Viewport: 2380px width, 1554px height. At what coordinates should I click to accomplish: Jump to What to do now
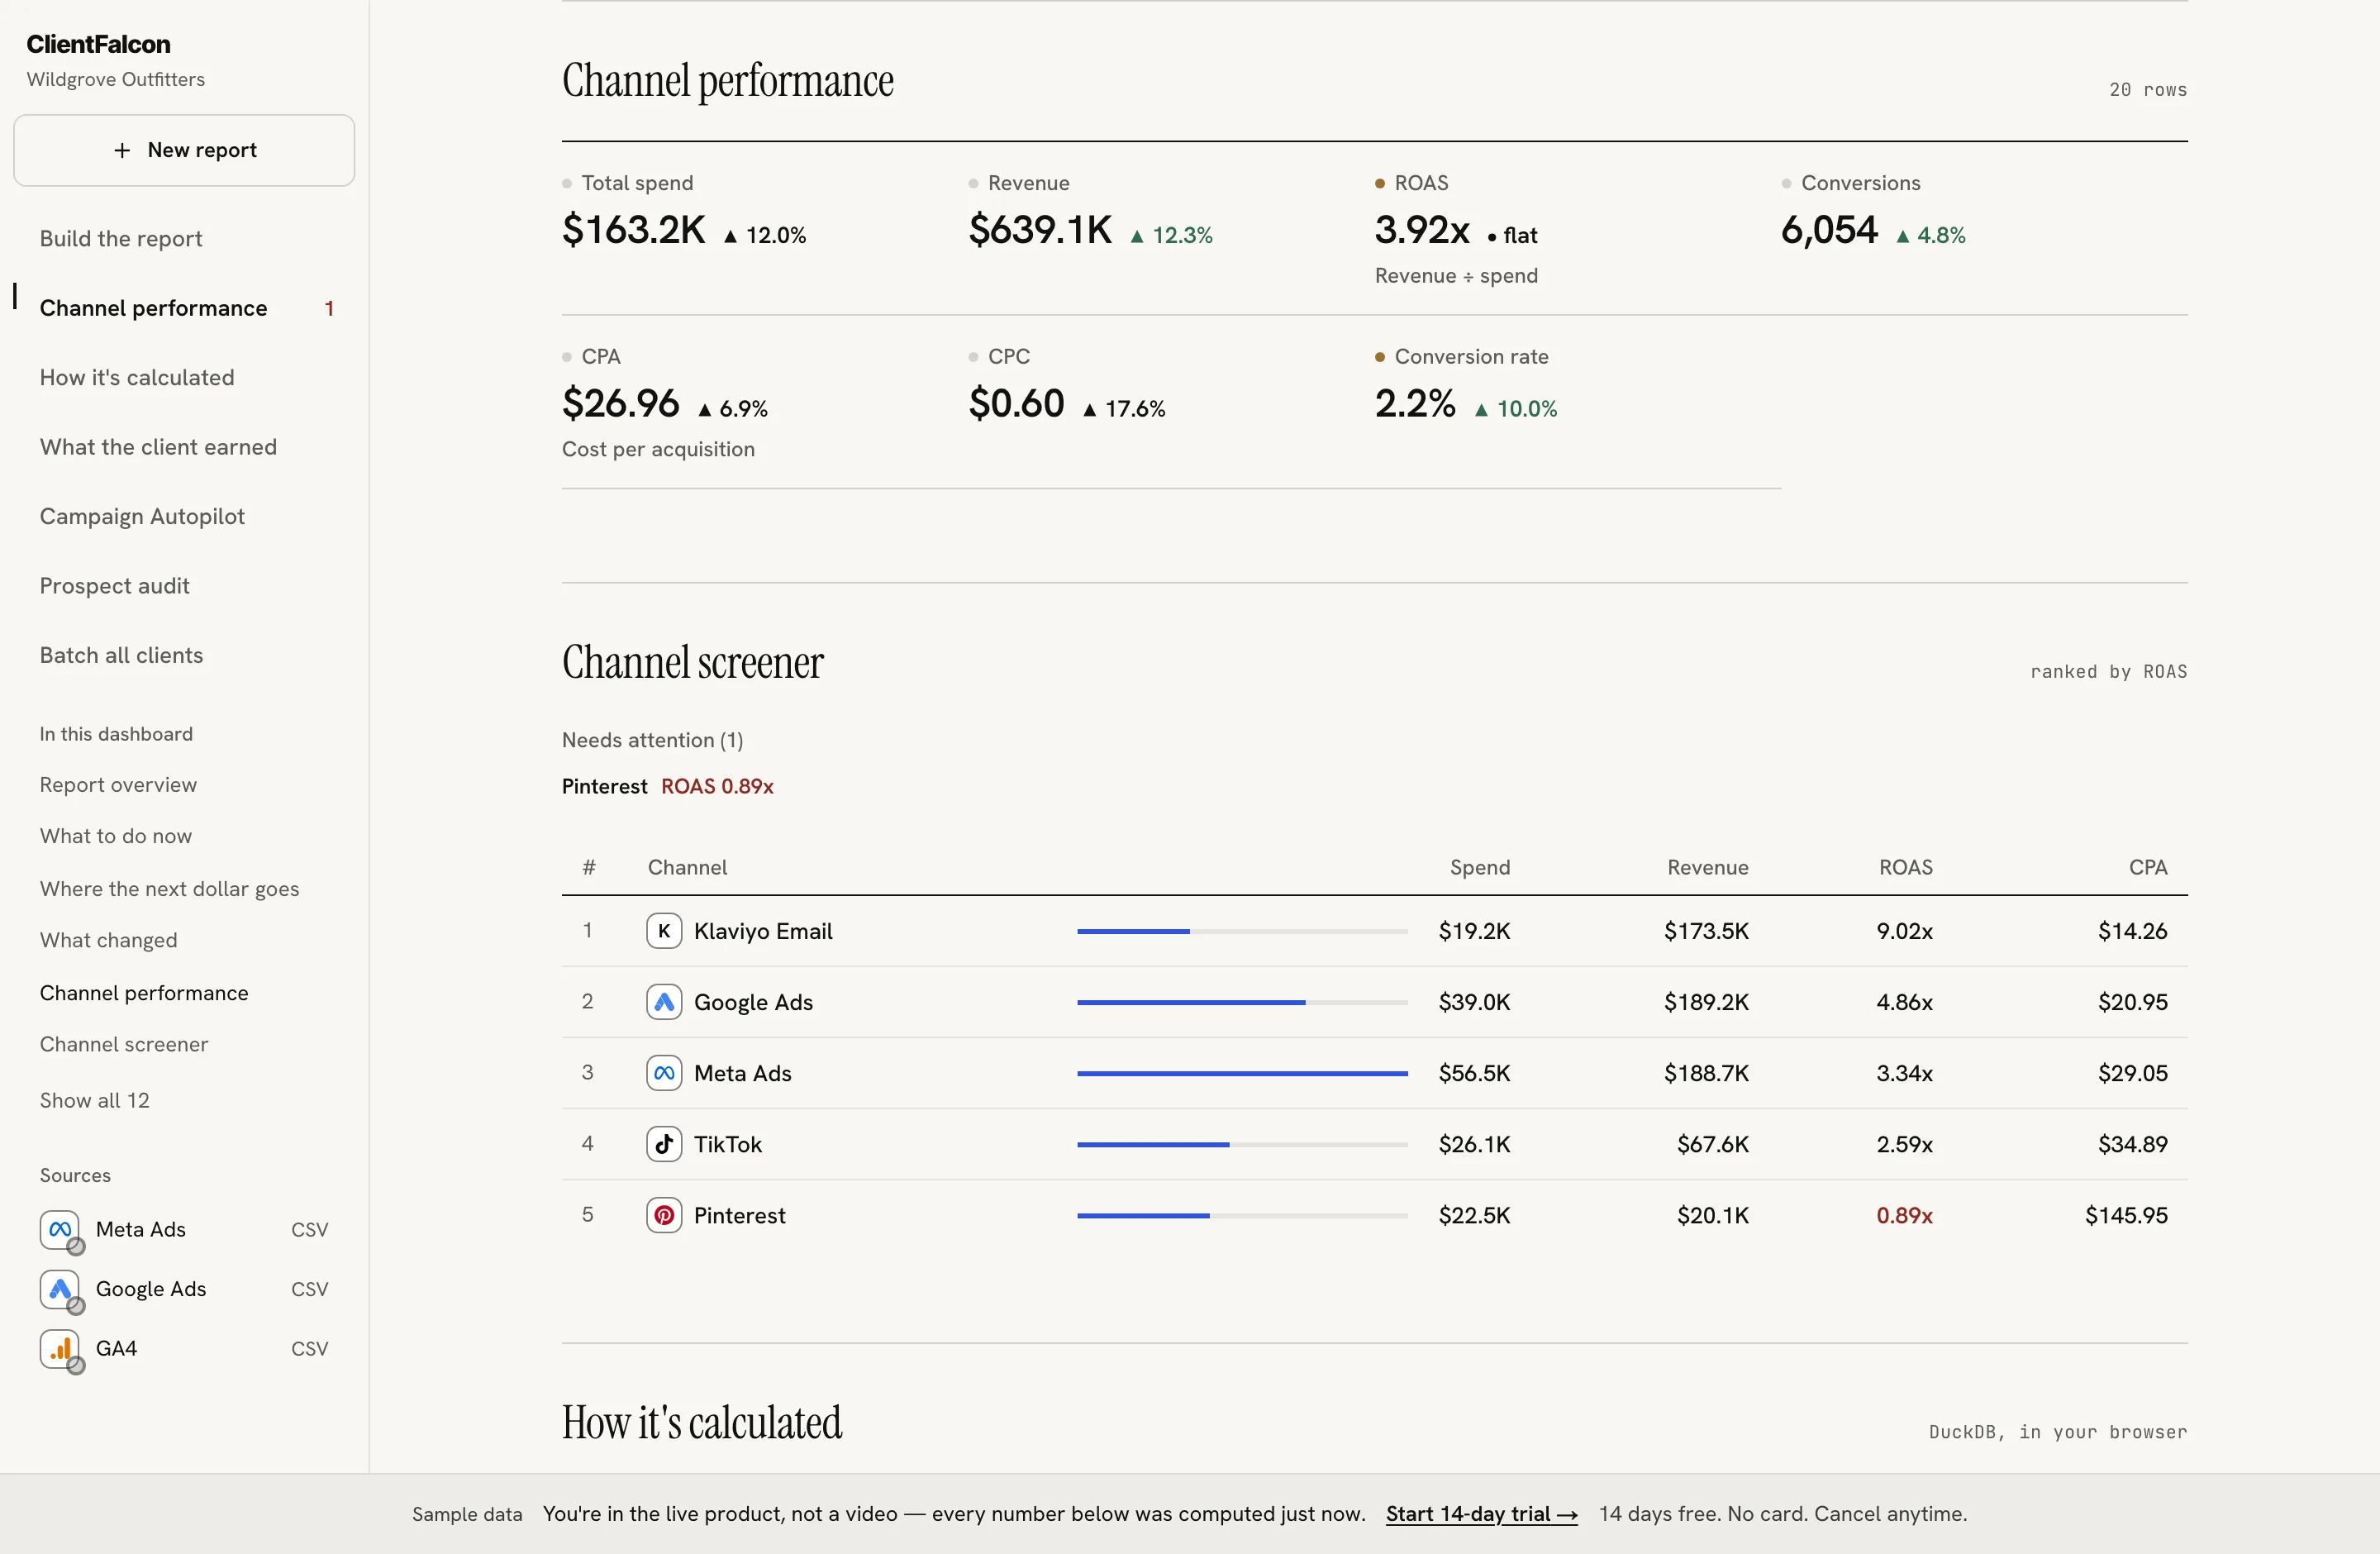116,836
